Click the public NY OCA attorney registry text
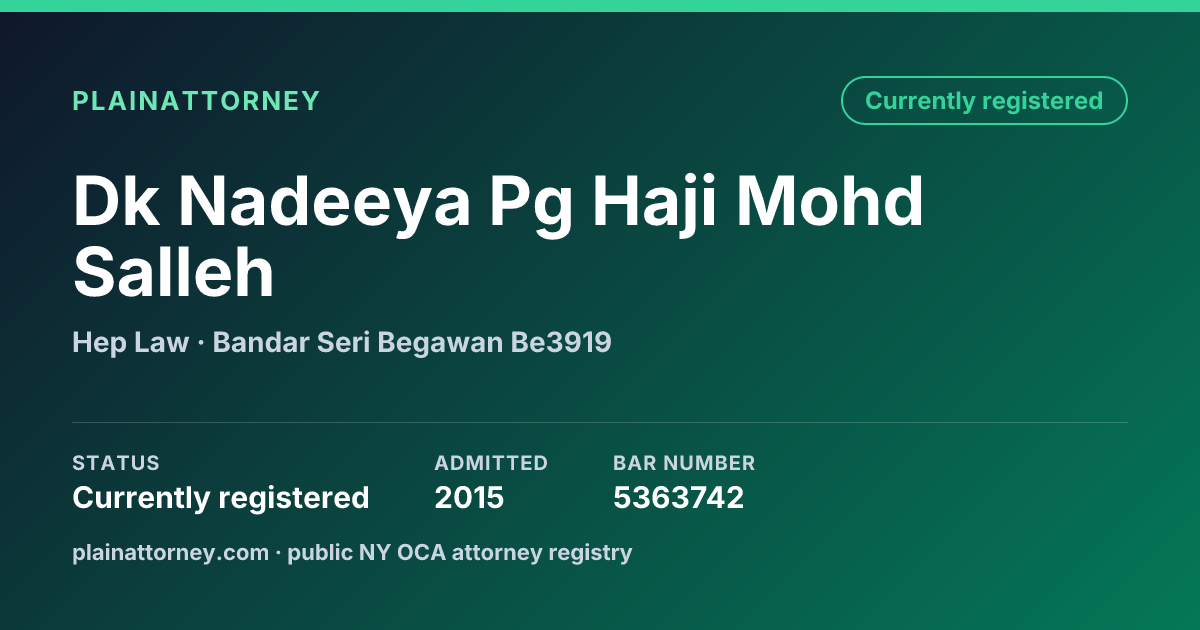The width and height of the screenshot is (1200, 630). pyautogui.click(x=460, y=552)
